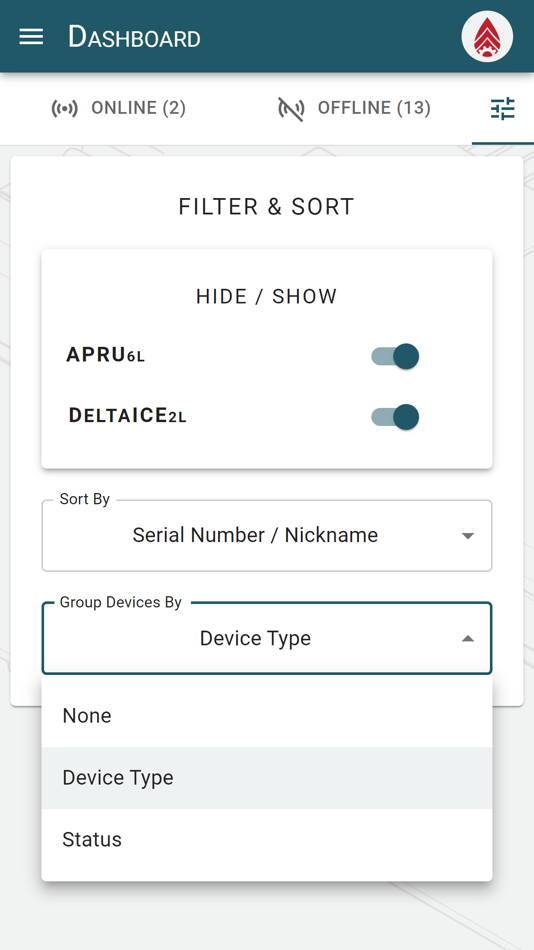Screen dimensions: 534x950
Task: Click the DeltaICE2L device label
Action: 127,416
